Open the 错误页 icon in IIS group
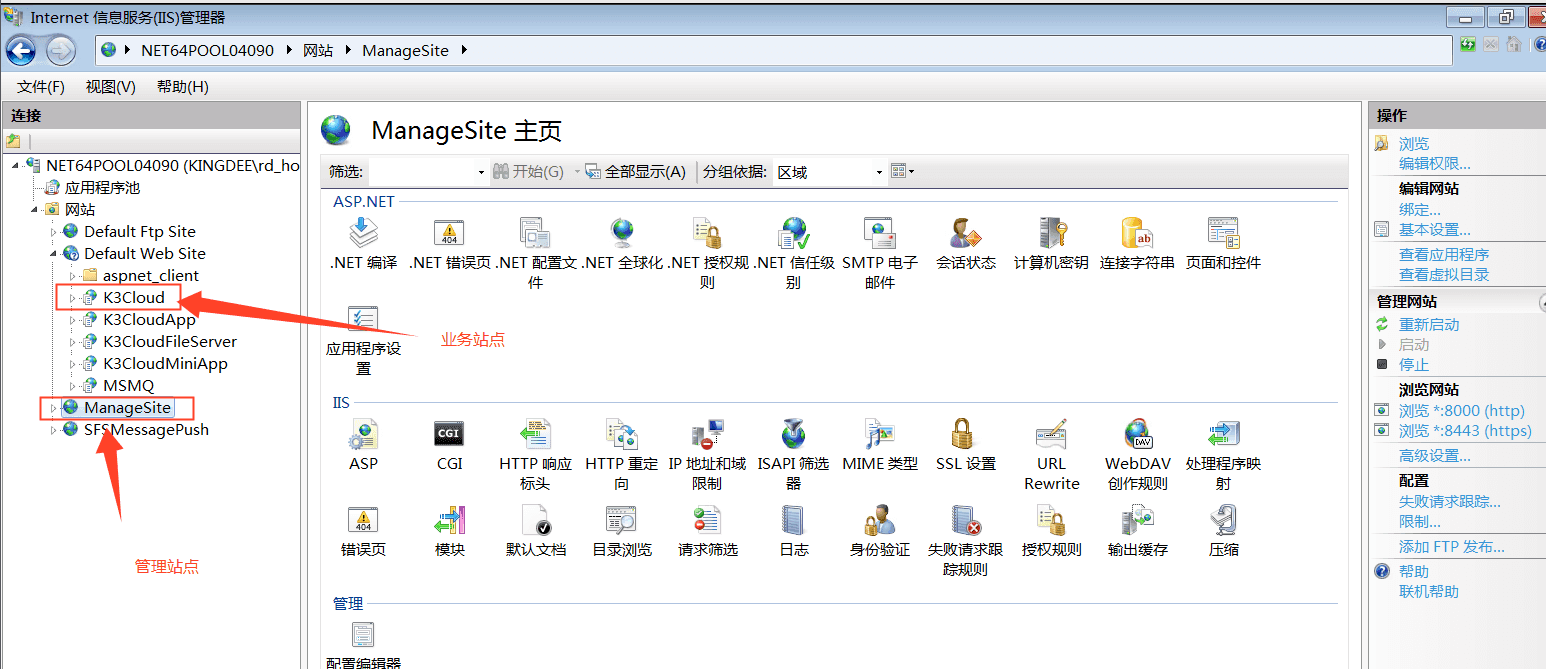Image resolution: width=1546 pixels, height=669 pixels. pos(363,520)
